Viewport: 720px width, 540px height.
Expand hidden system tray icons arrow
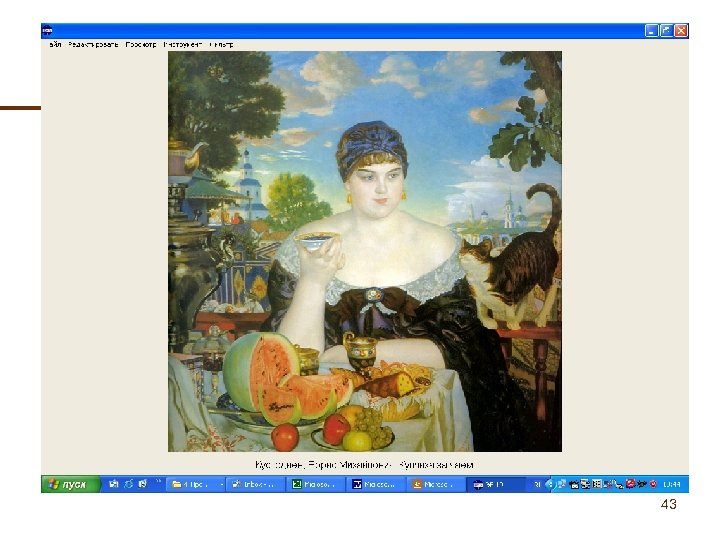(x=549, y=484)
